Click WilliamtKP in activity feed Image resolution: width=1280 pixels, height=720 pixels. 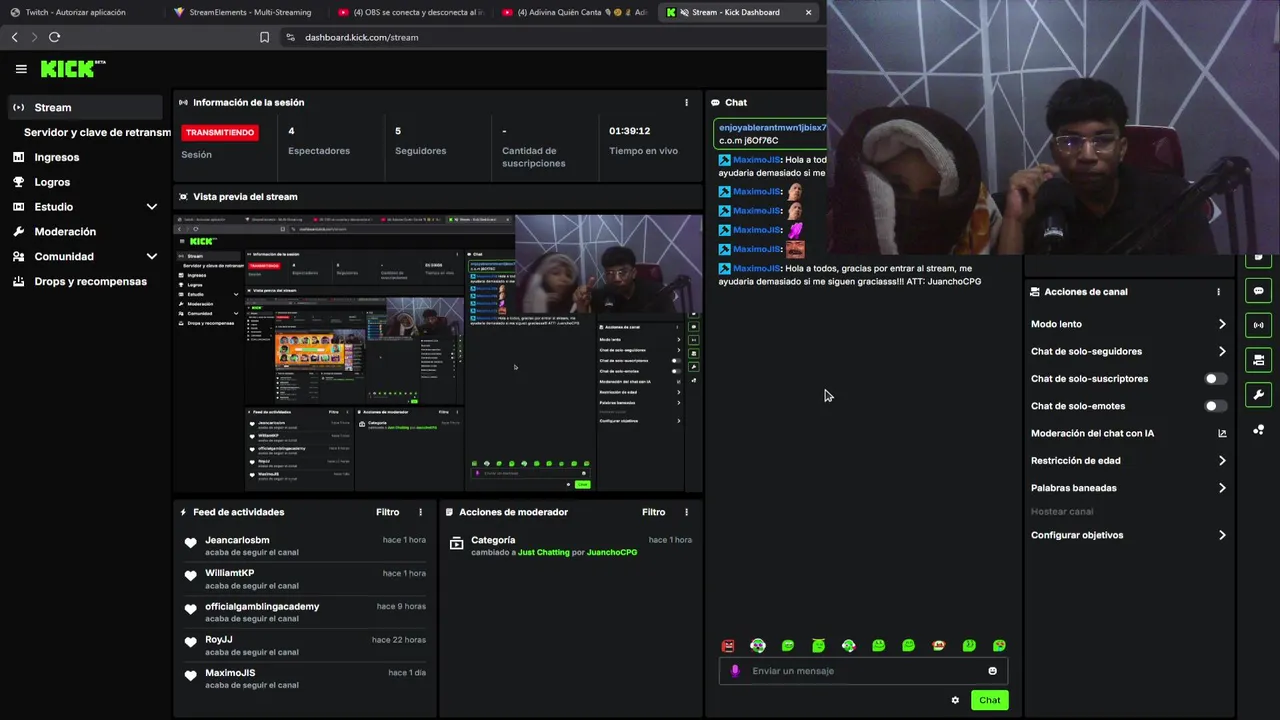point(230,573)
